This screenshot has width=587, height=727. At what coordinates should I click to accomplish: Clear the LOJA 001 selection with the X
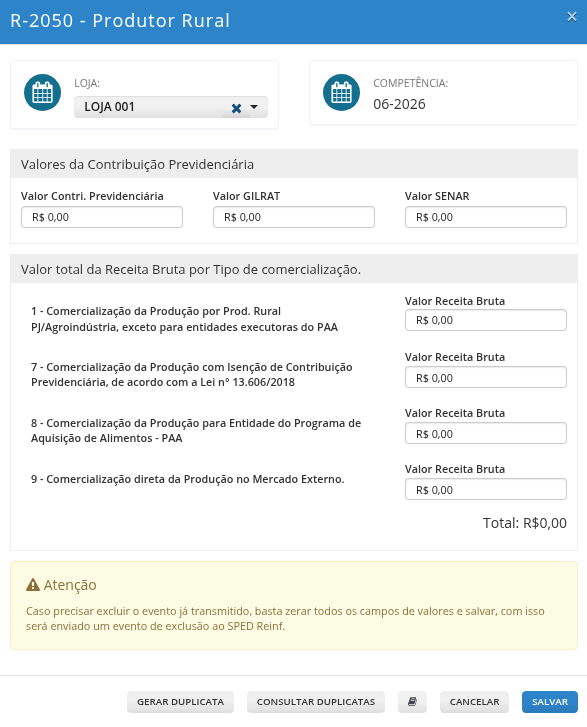(236, 108)
